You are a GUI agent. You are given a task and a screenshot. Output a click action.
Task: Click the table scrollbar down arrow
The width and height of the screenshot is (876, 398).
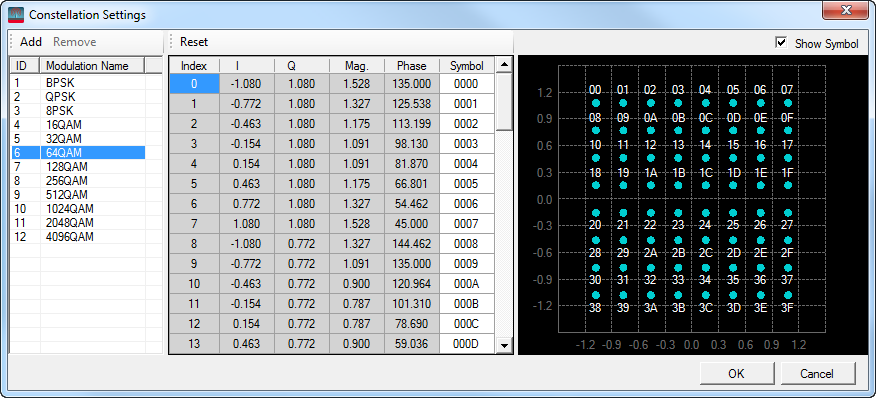(504, 345)
